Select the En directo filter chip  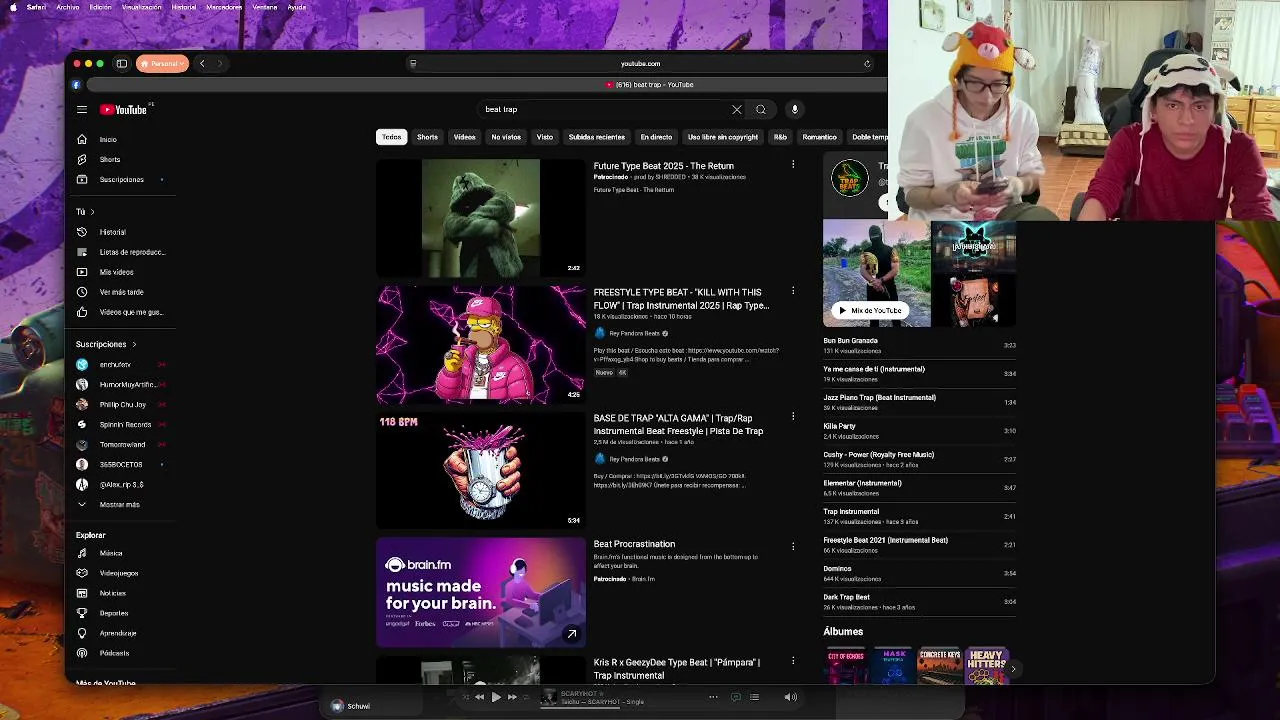point(656,137)
